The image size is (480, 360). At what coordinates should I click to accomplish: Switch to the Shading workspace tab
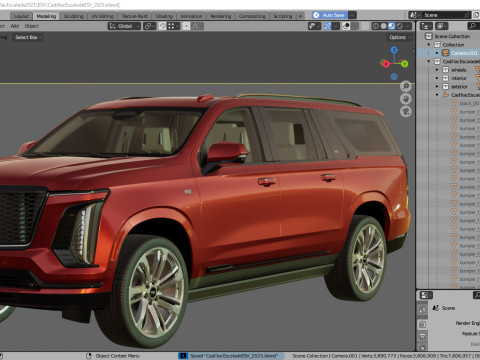(x=164, y=16)
